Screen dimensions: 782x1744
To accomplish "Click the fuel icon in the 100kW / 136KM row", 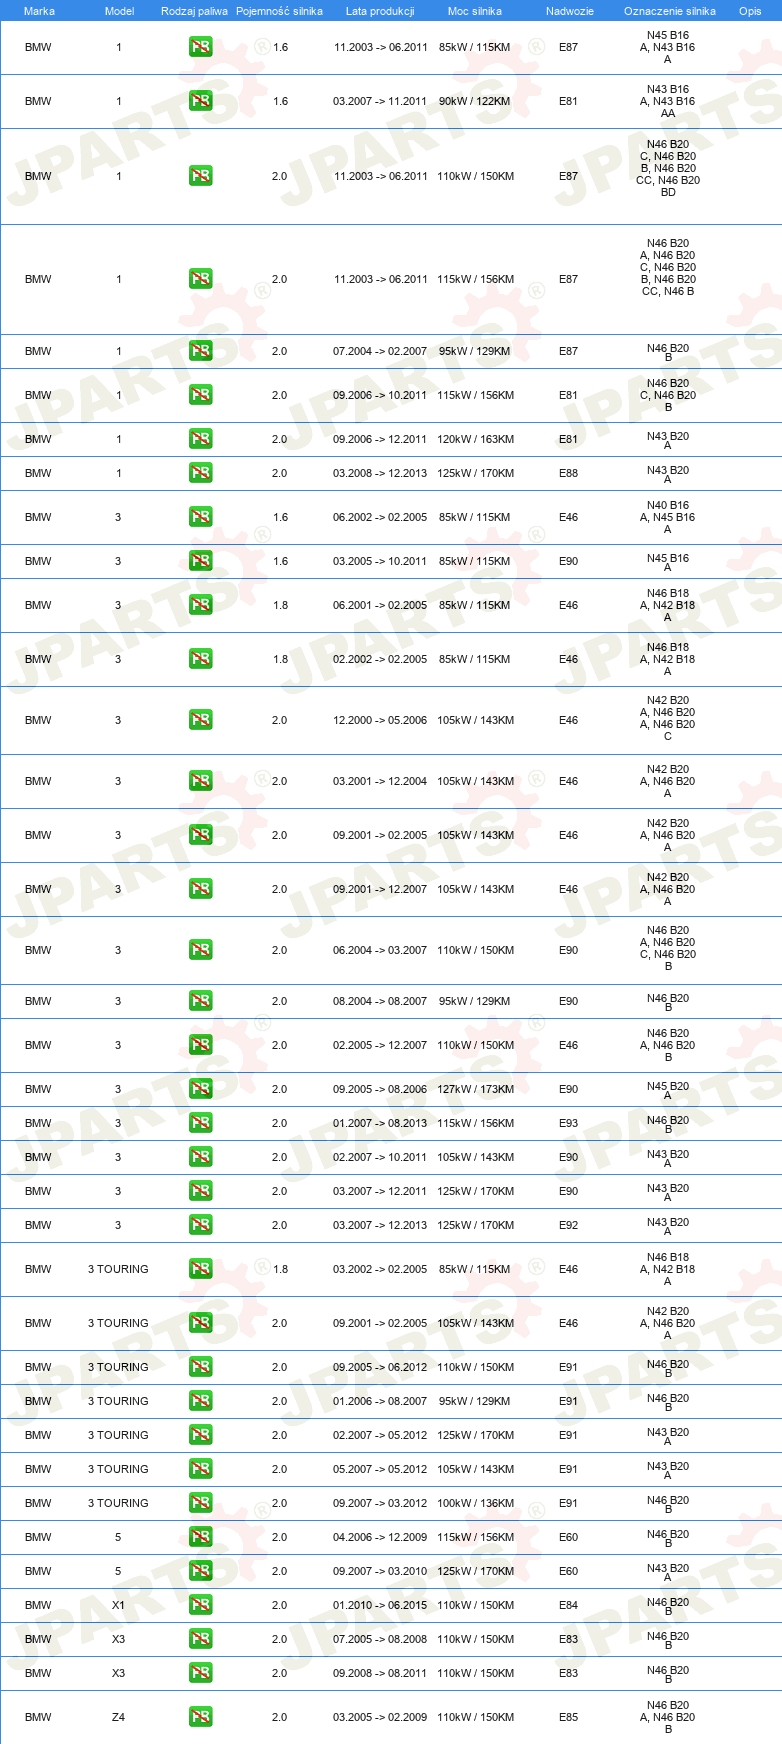I will coord(200,1503).
